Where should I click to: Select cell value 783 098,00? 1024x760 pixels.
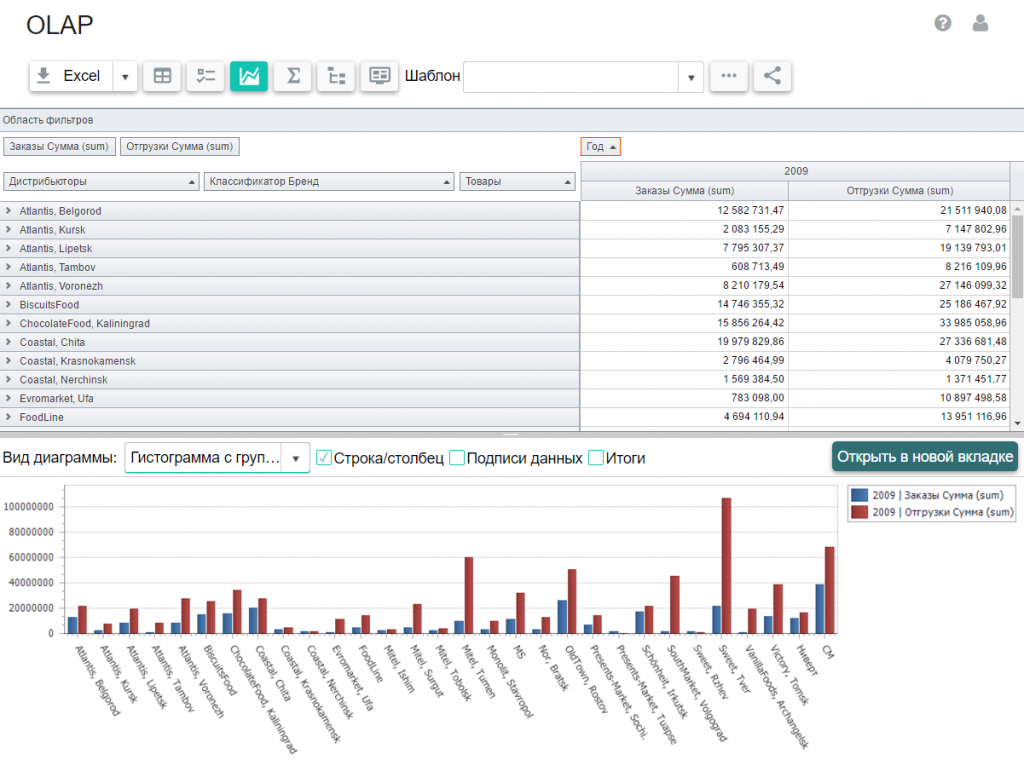(x=684, y=398)
